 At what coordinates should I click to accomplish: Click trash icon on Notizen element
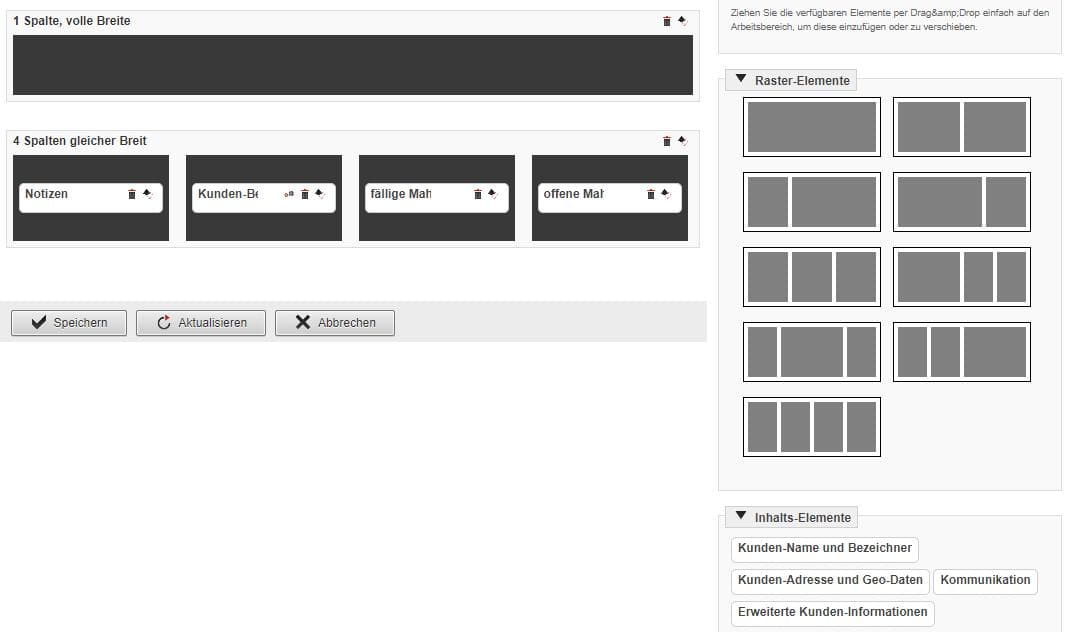(x=132, y=194)
